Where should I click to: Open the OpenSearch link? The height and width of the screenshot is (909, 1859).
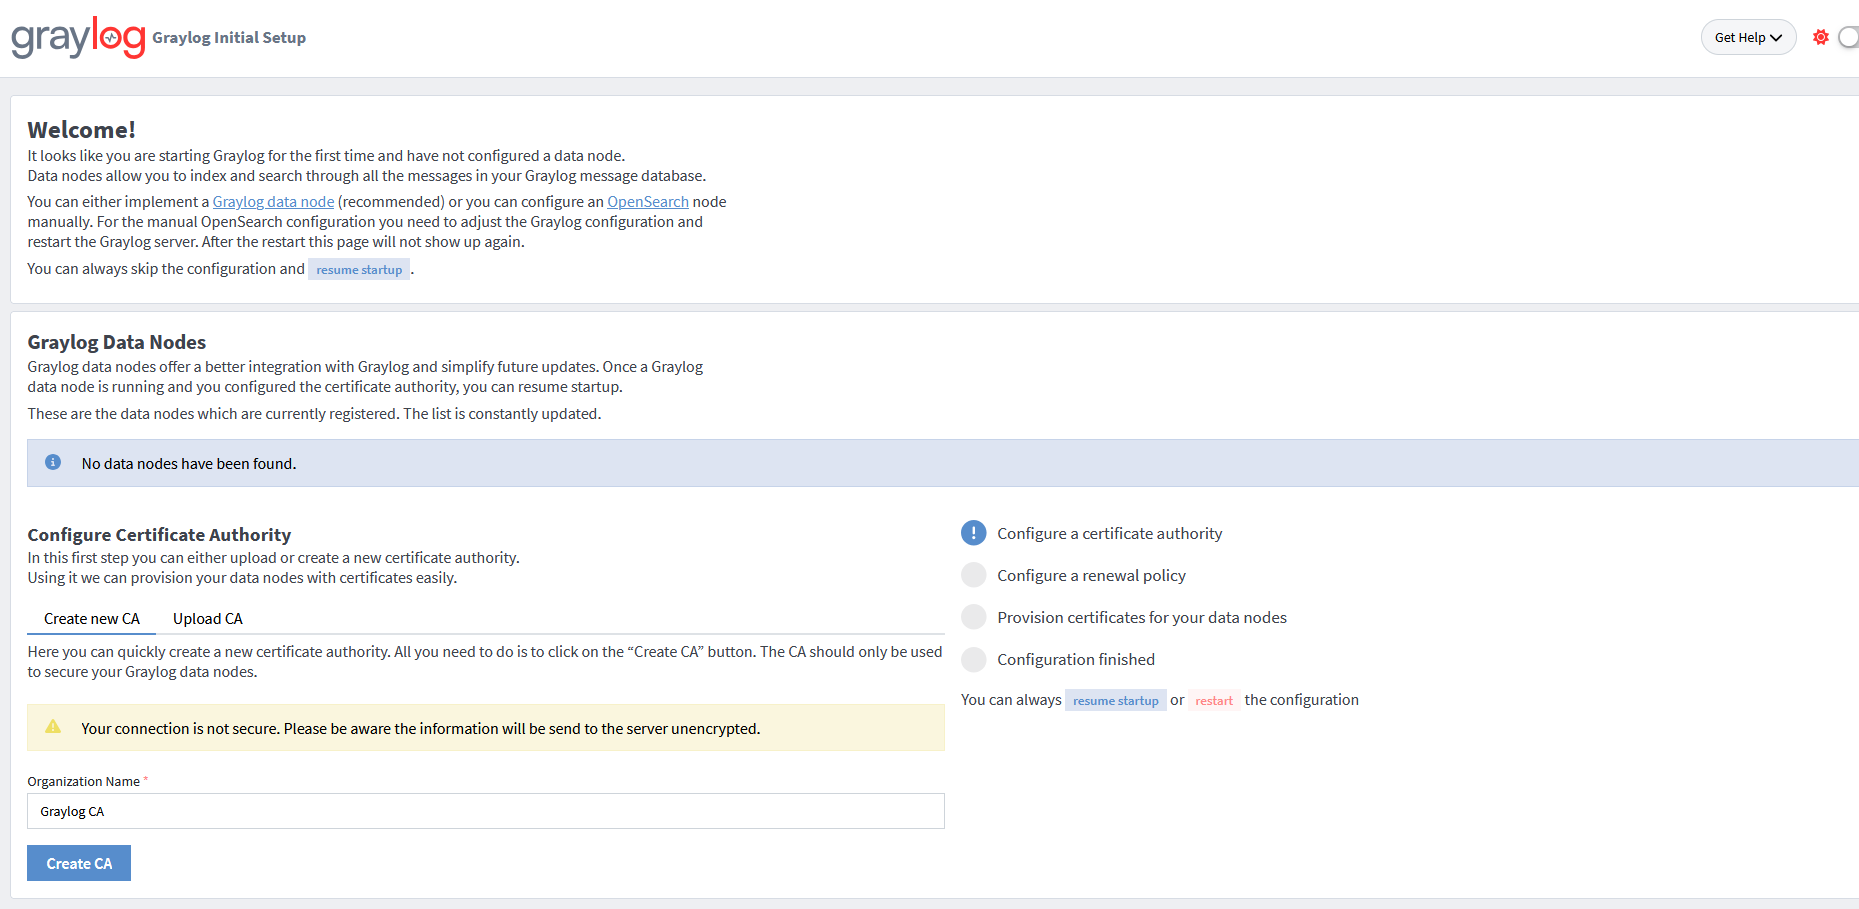click(648, 202)
